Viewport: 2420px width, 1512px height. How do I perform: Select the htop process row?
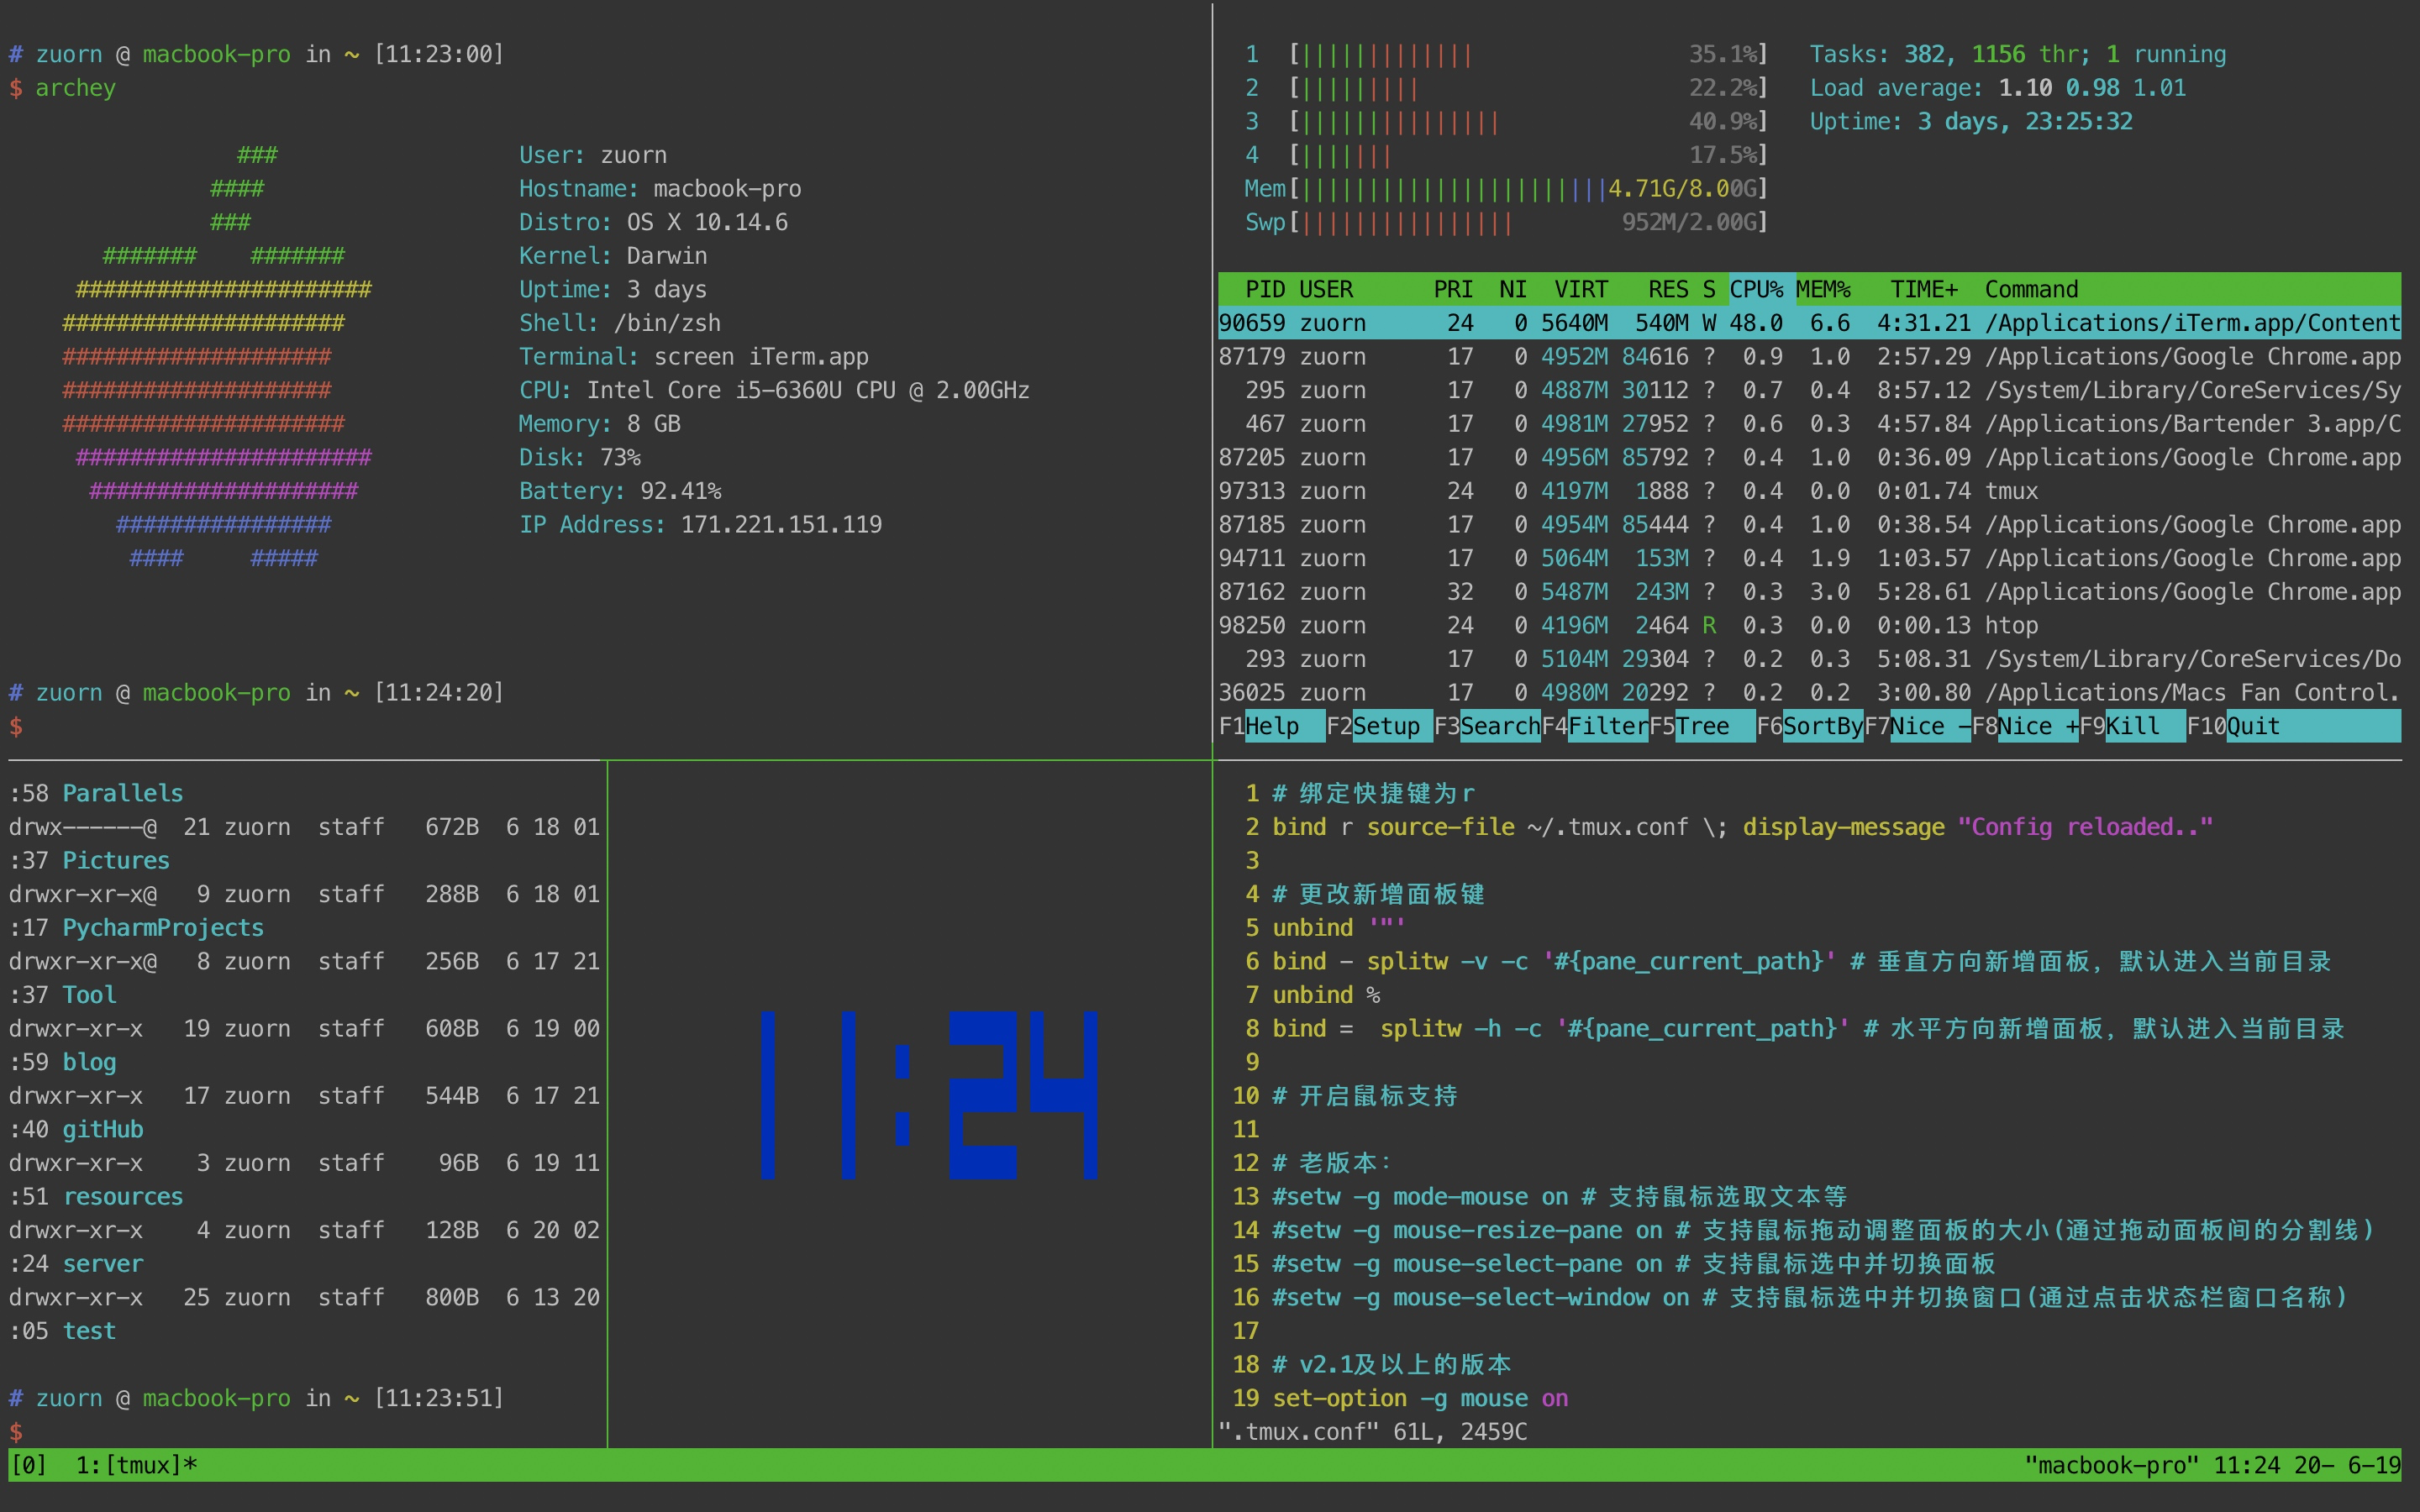coord(2010,626)
